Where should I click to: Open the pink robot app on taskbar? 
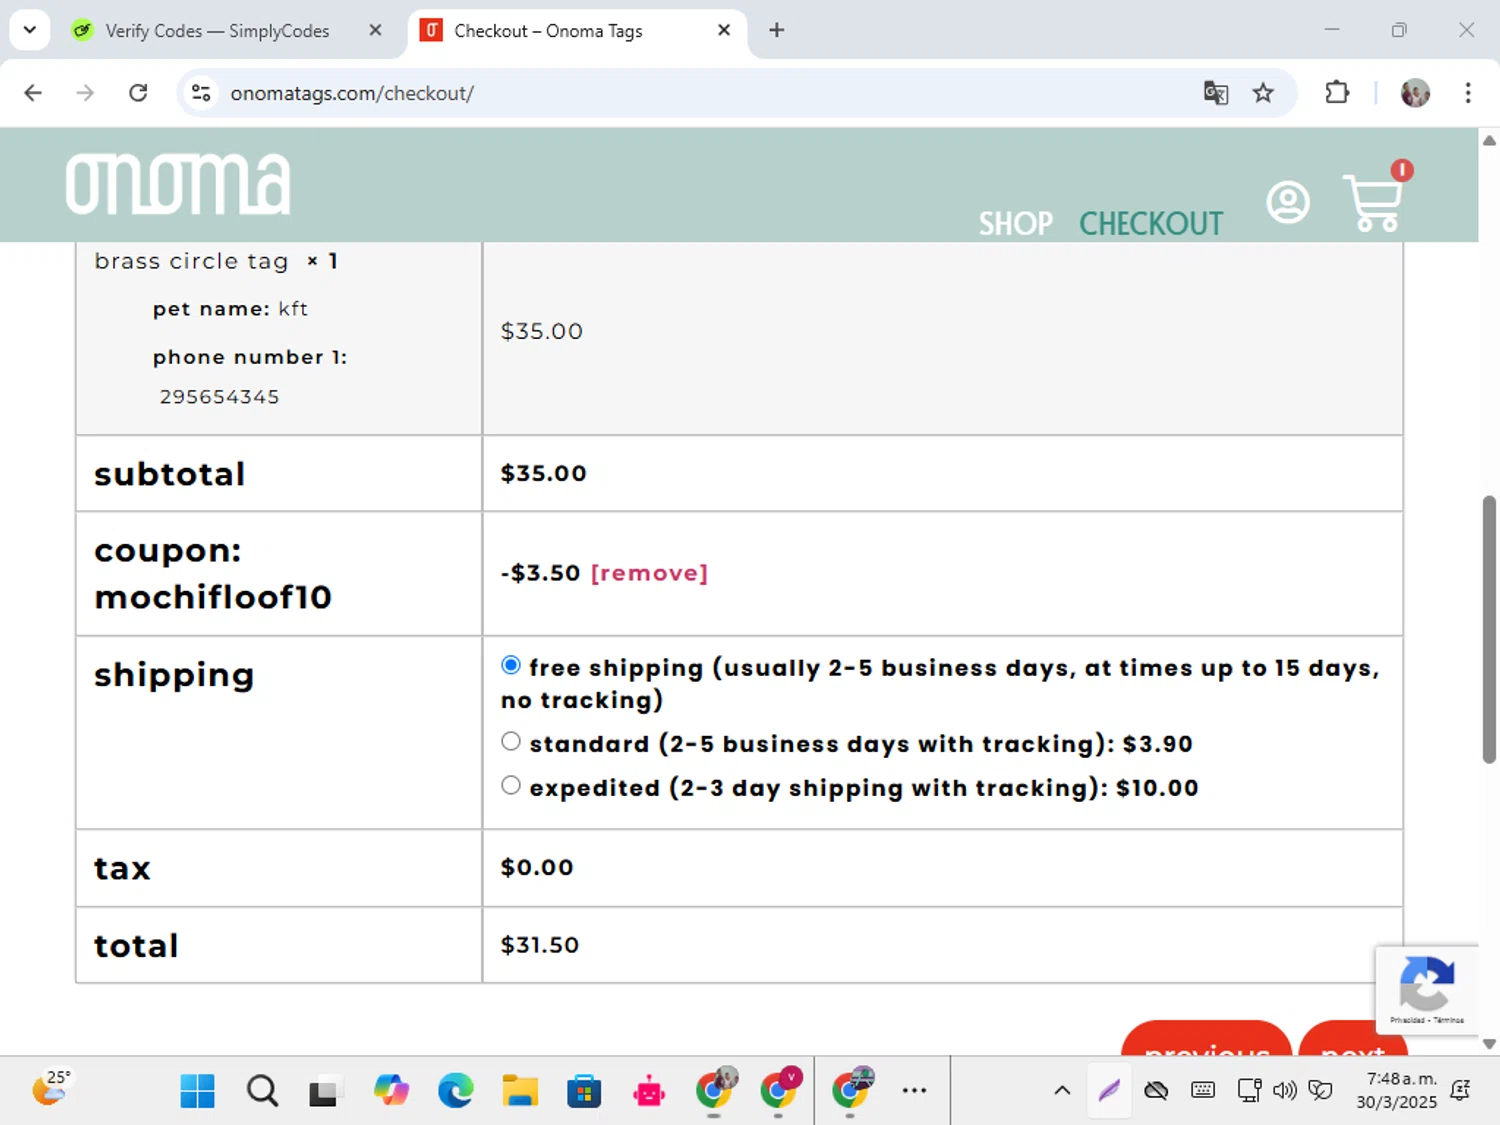tap(649, 1091)
